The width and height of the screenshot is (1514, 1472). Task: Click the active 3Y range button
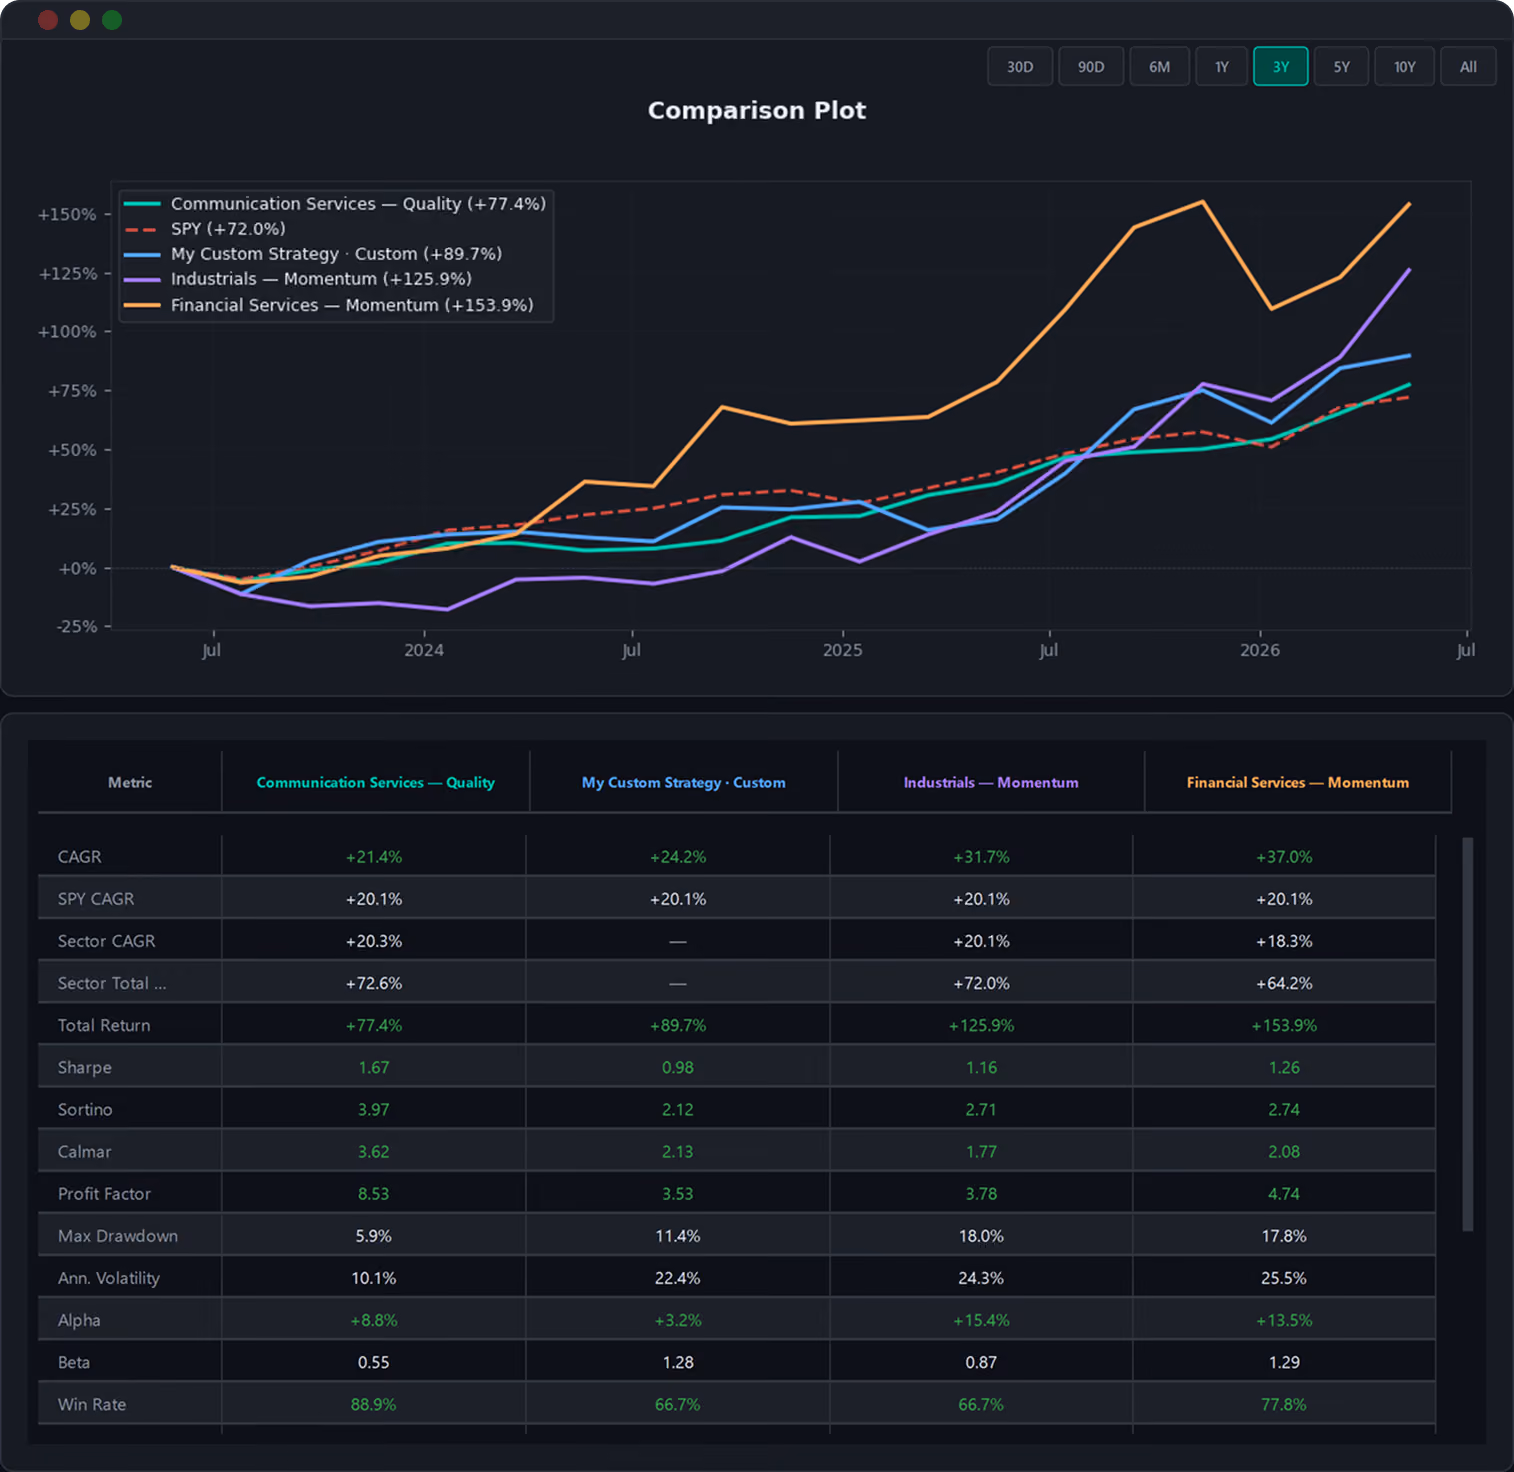1281,67
